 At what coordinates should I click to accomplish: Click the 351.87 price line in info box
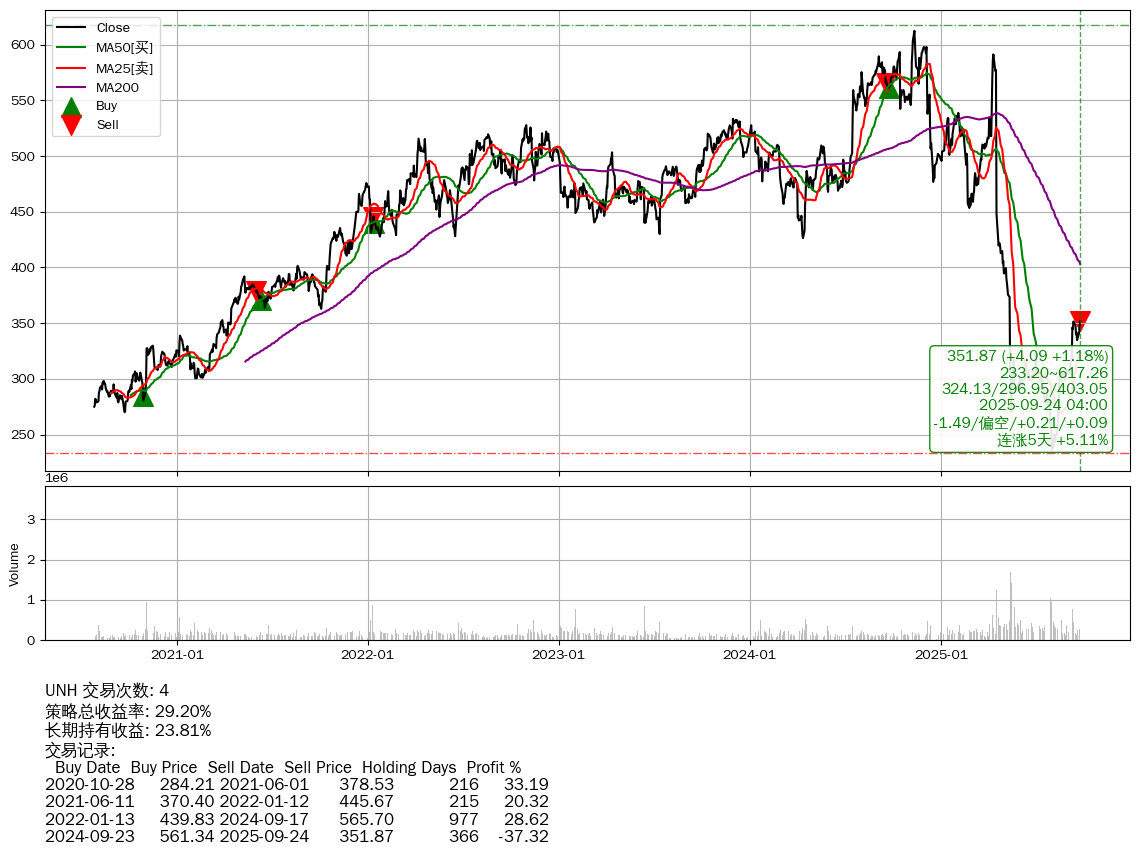point(1027,356)
